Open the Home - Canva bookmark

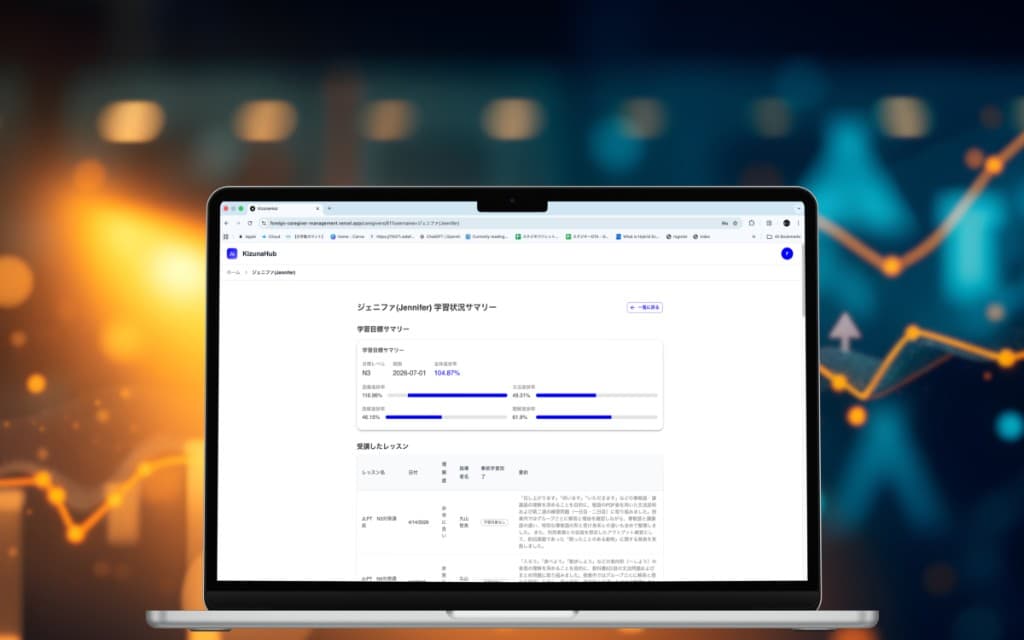tap(347, 236)
